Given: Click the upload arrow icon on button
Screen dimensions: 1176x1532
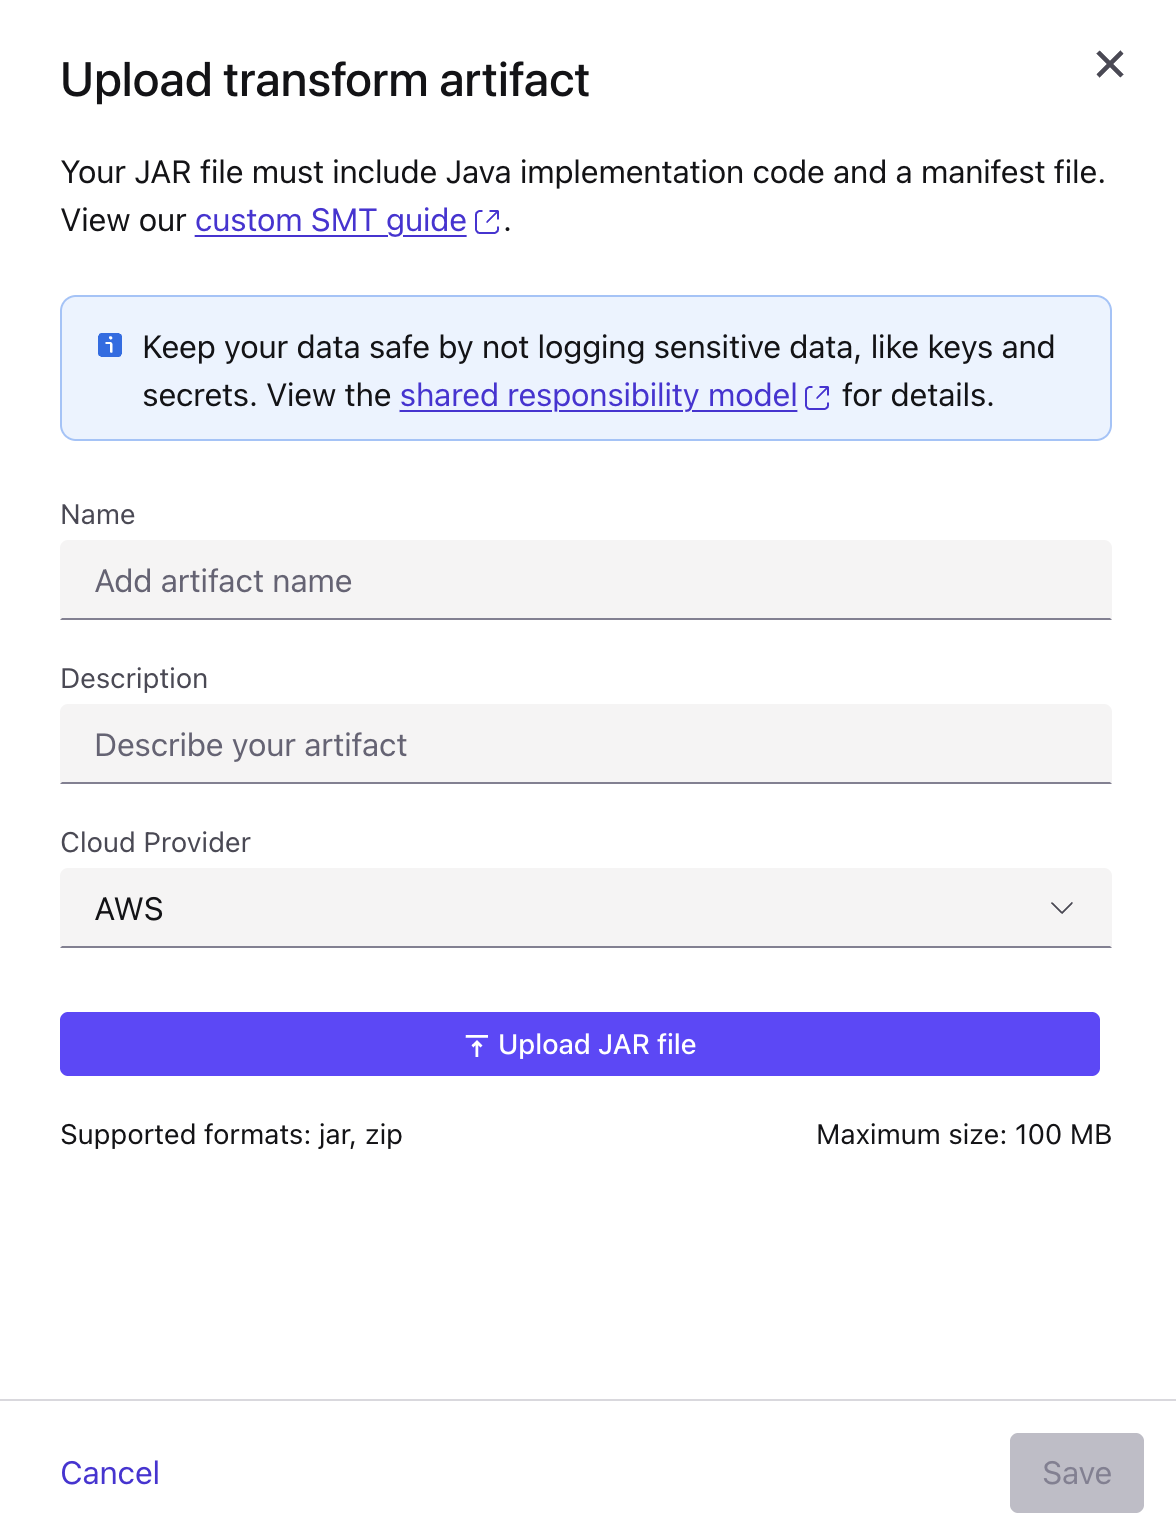Looking at the screenshot, I should point(477,1046).
